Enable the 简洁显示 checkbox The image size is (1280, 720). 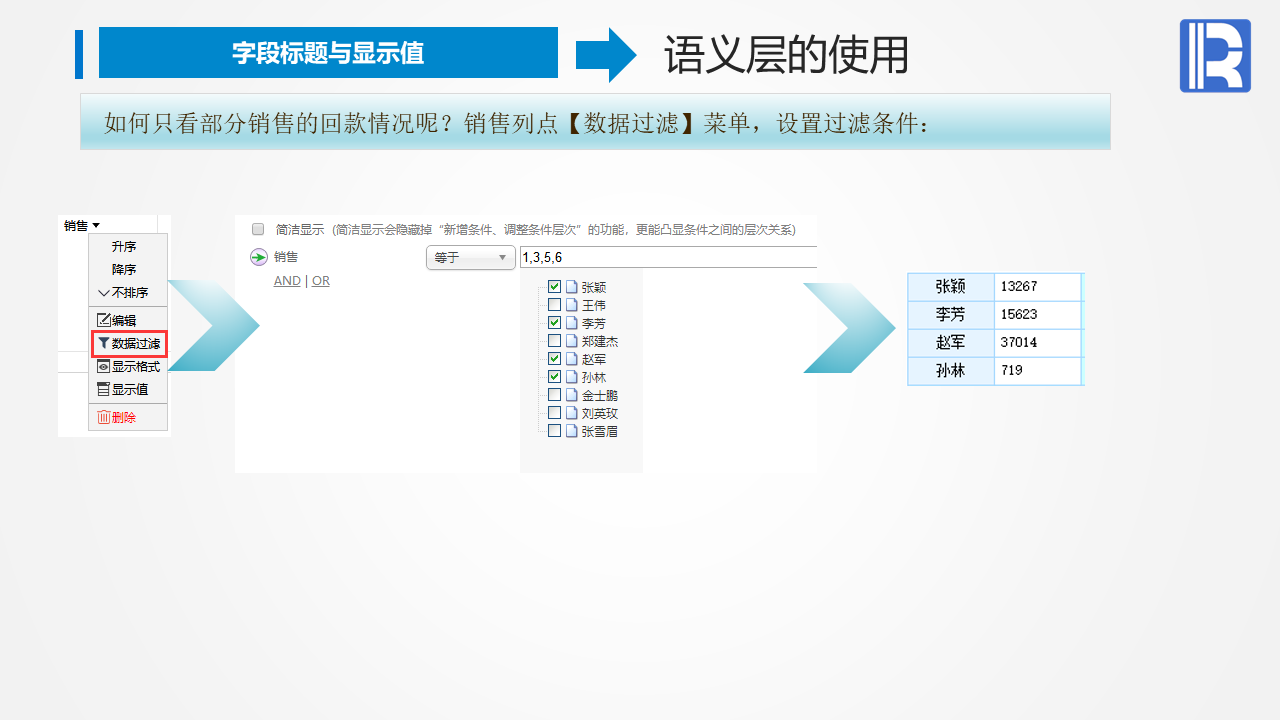click(258, 229)
